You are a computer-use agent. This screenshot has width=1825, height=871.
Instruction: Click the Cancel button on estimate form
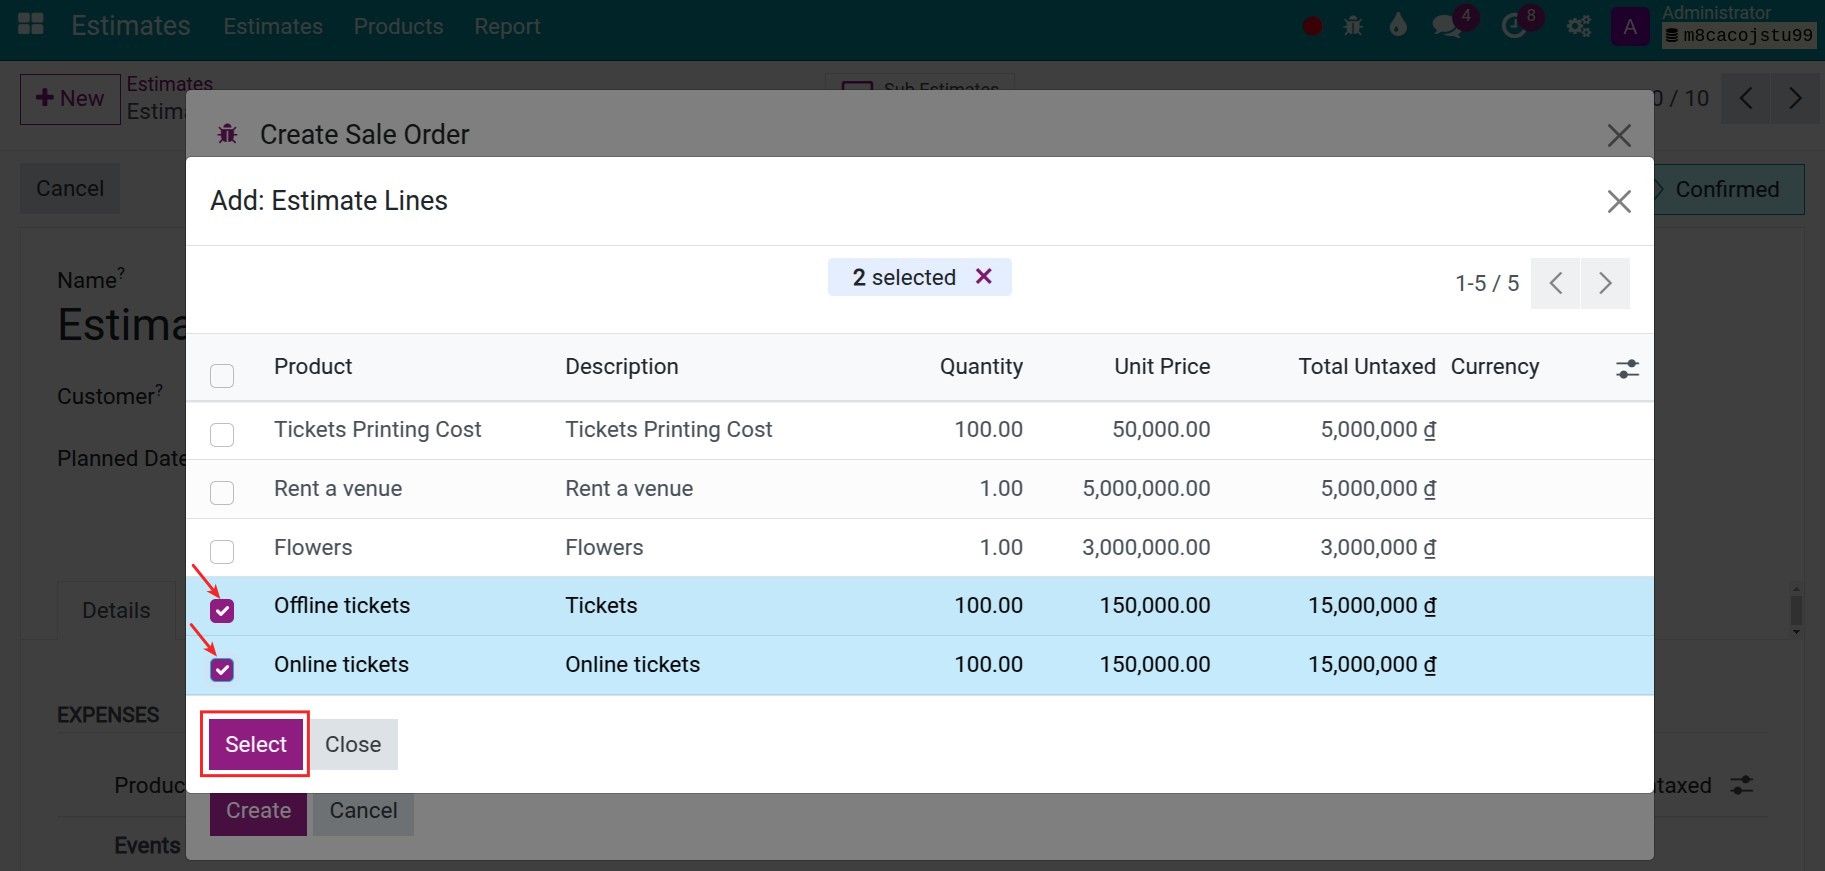pyautogui.click(x=70, y=188)
